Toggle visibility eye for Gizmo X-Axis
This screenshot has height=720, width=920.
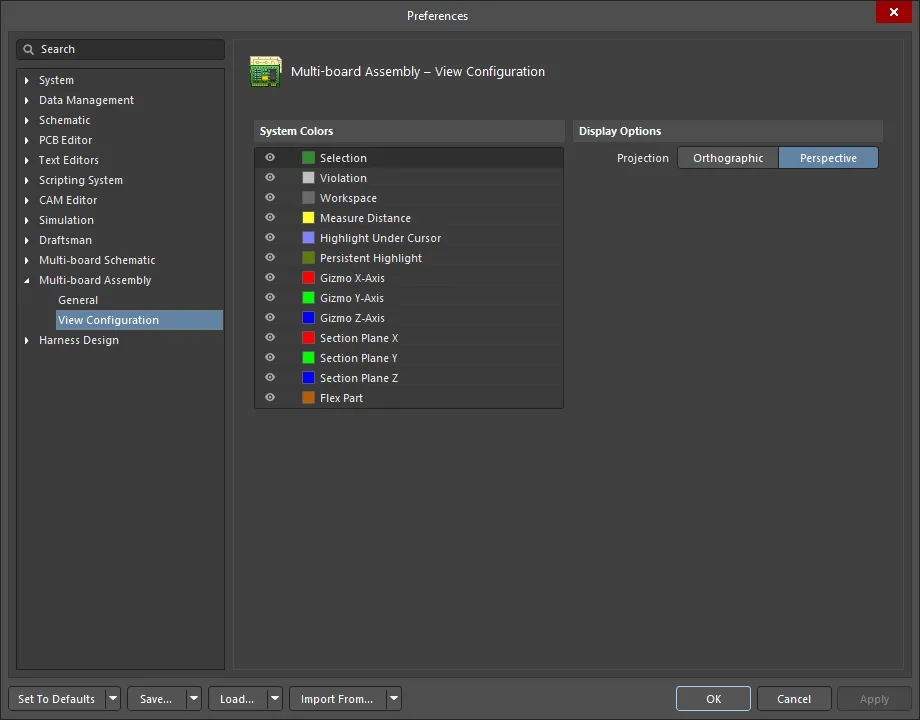tap(270, 277)
